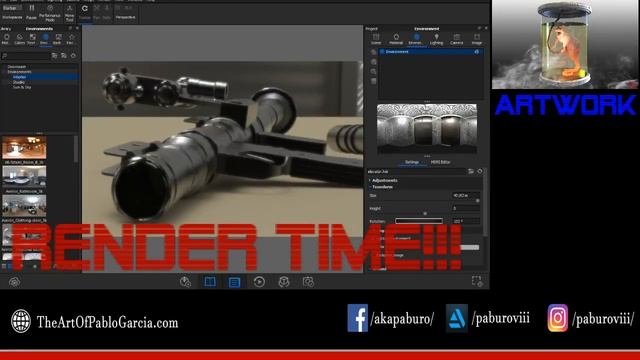Open the Materials tab in Library
This screenshot has height=360, width=640.
[6, 40]
